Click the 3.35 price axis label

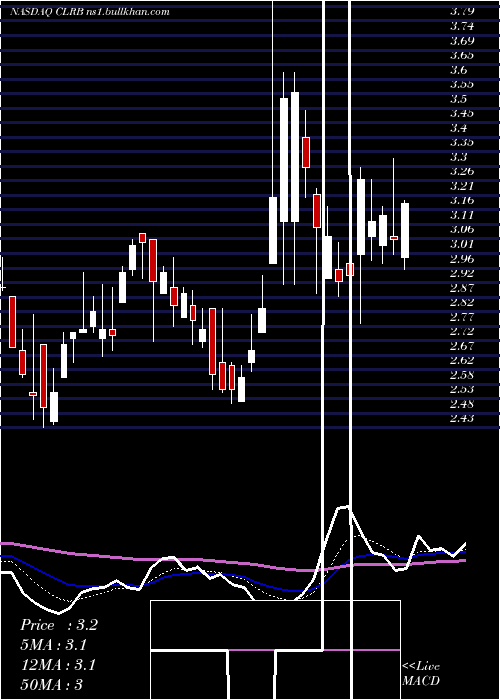[462, 142]
